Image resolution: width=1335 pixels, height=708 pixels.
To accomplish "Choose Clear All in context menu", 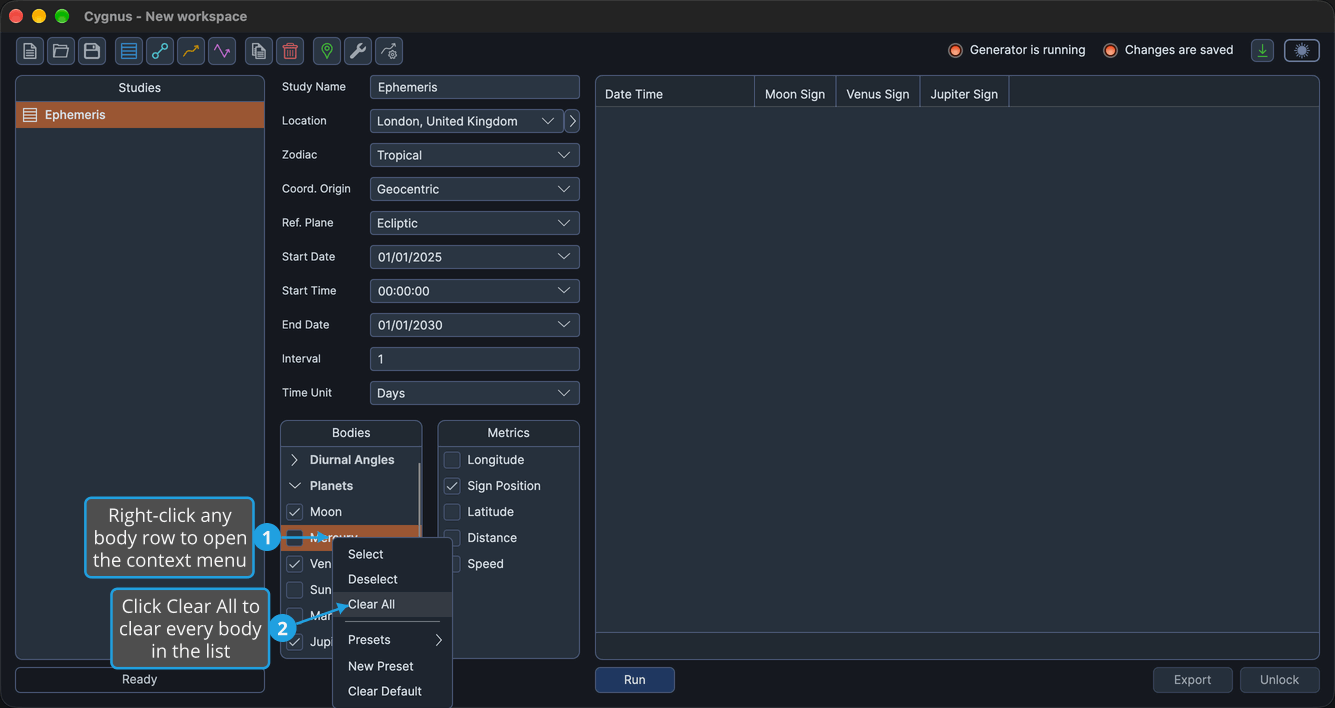I will click(392, 604).
